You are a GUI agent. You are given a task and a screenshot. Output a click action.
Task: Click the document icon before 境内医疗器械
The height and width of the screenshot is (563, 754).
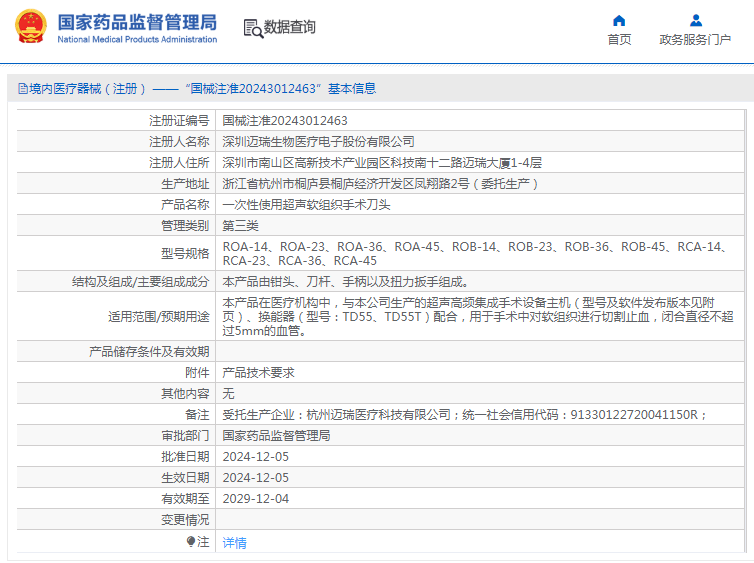(22, 89)
